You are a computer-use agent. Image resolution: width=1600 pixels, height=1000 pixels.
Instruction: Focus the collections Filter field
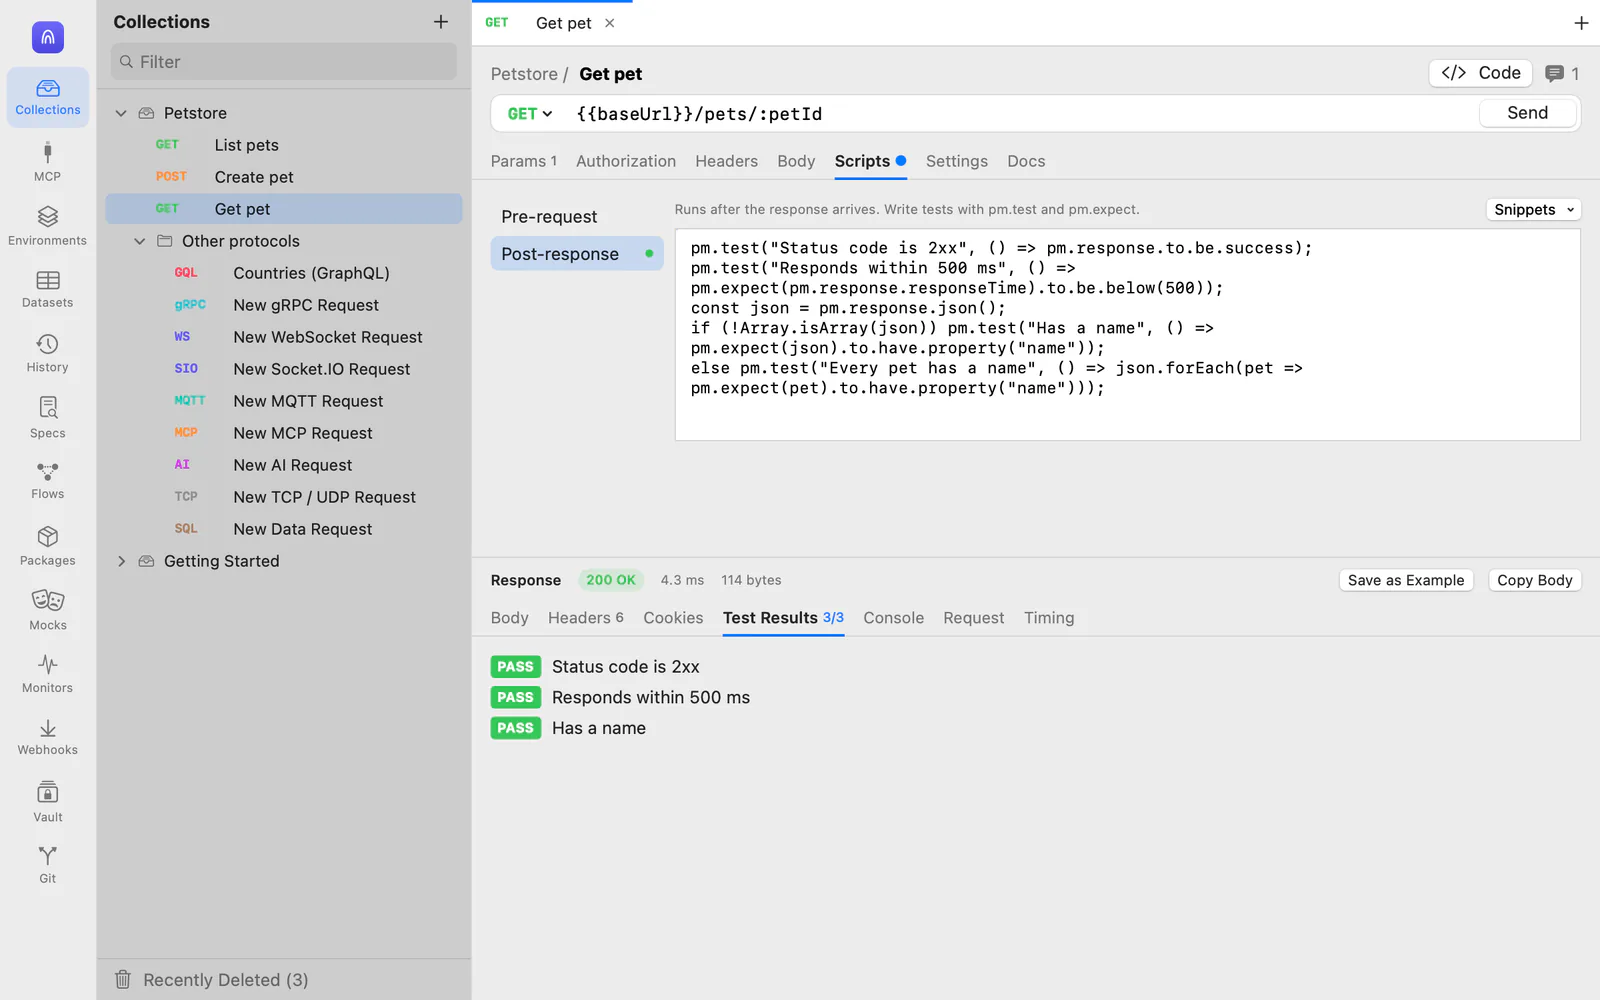[284, 62]
